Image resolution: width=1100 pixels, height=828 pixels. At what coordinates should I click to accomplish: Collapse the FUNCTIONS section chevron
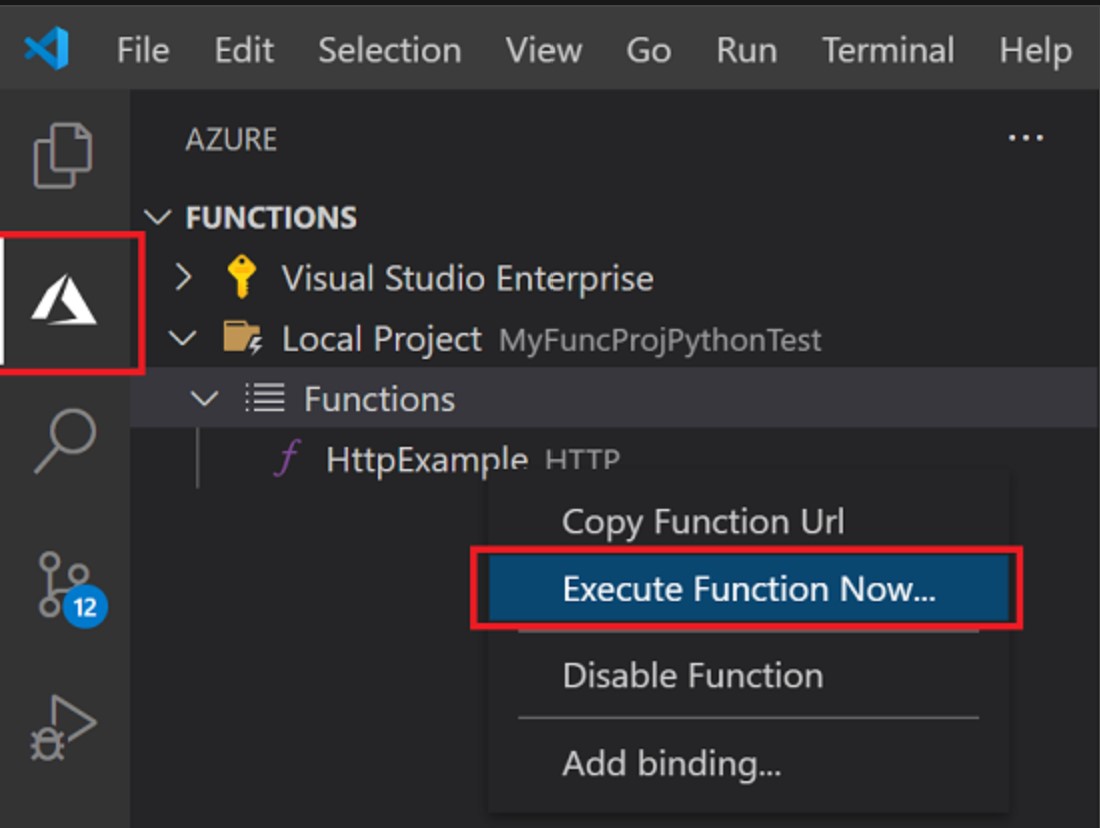(158, 218)
